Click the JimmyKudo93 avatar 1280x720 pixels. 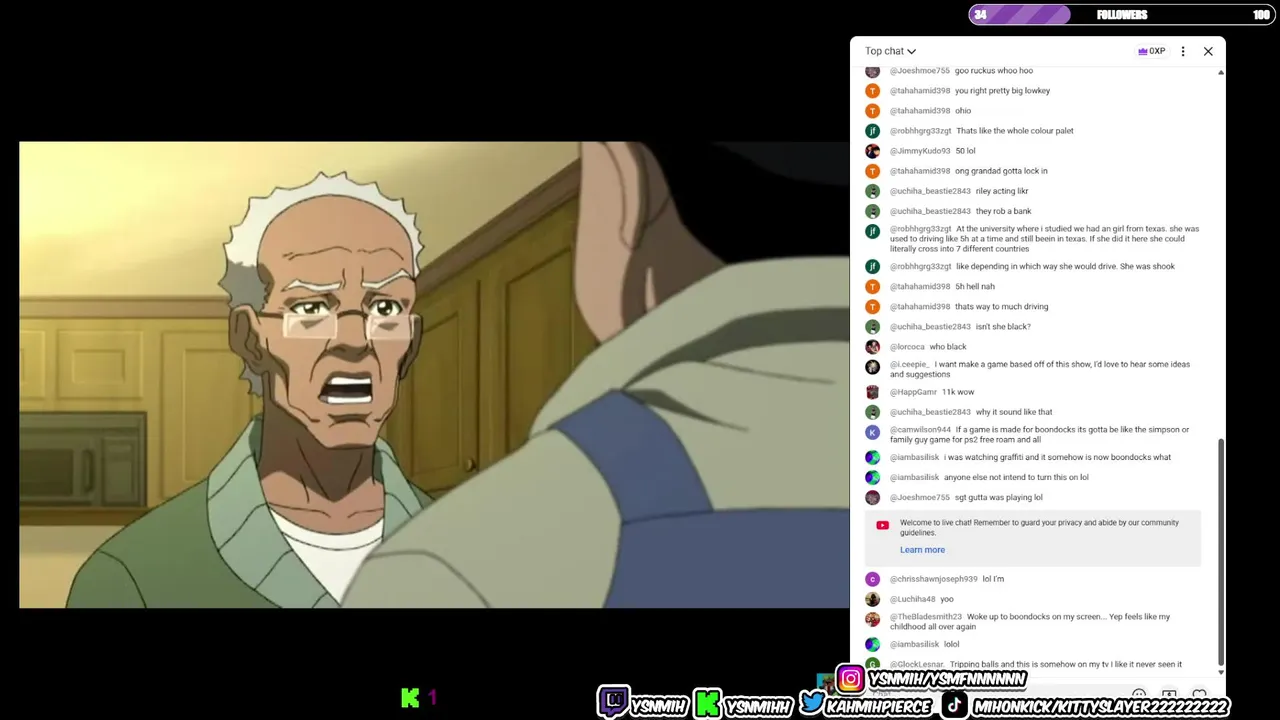(872, 151)
